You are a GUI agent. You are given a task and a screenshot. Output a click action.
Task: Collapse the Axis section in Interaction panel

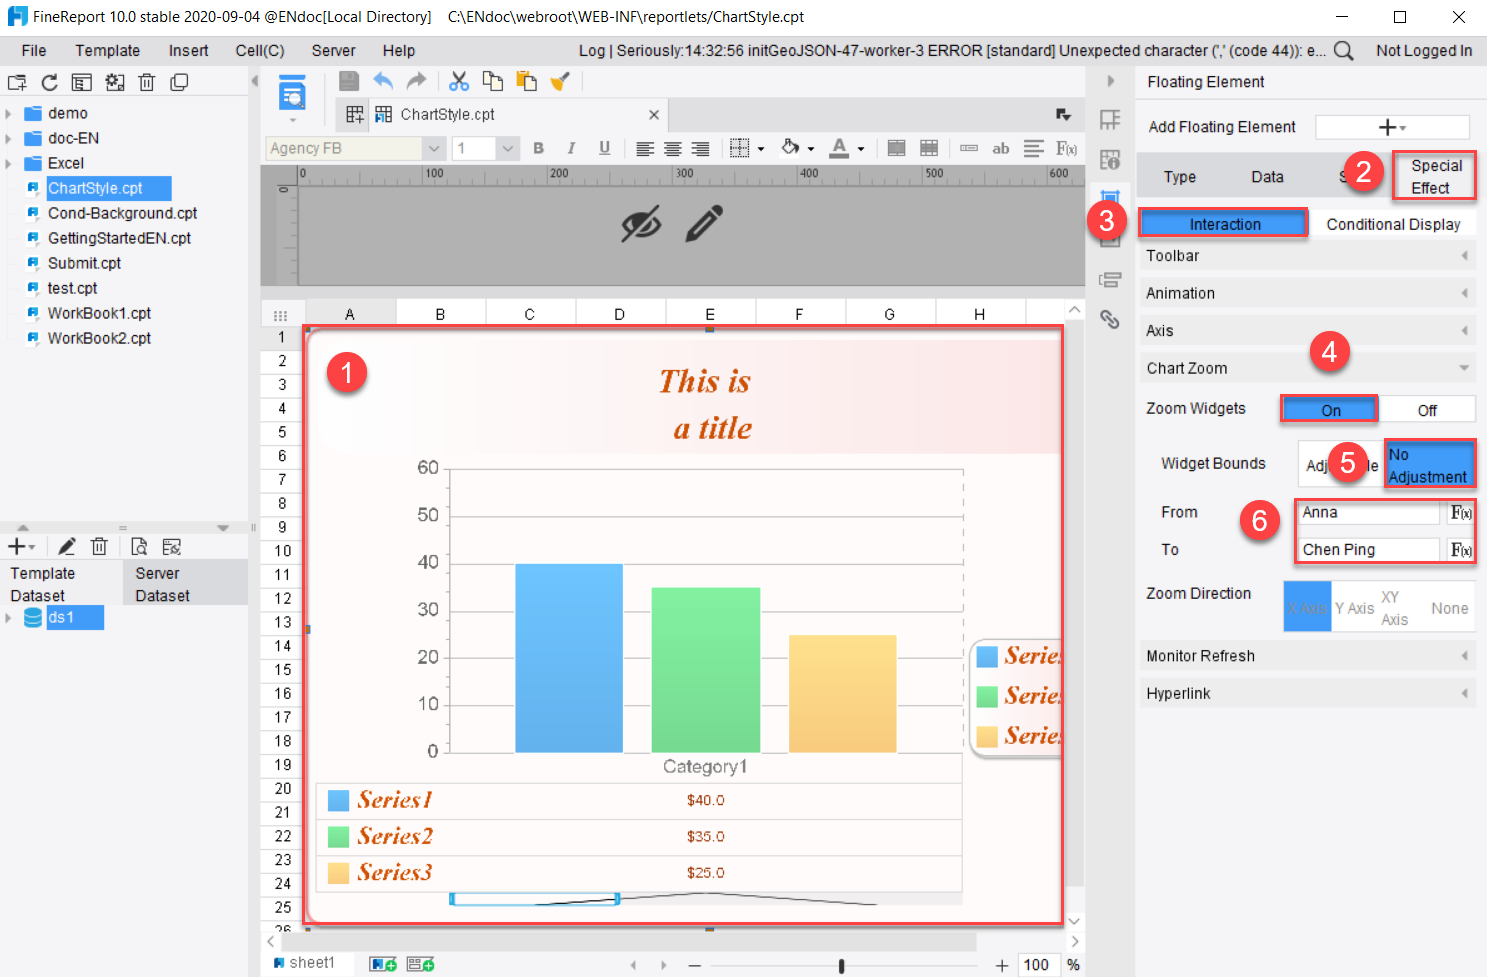[1464, 330]
